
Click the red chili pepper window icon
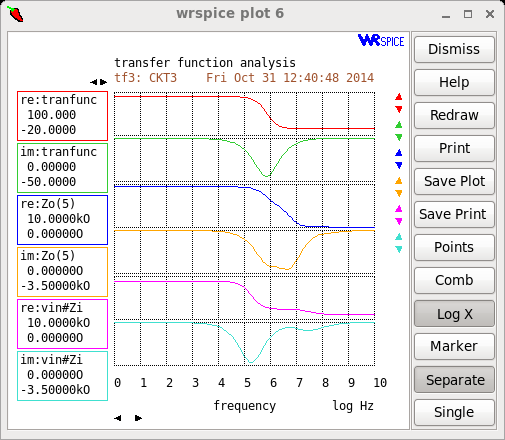coord(15,14)
